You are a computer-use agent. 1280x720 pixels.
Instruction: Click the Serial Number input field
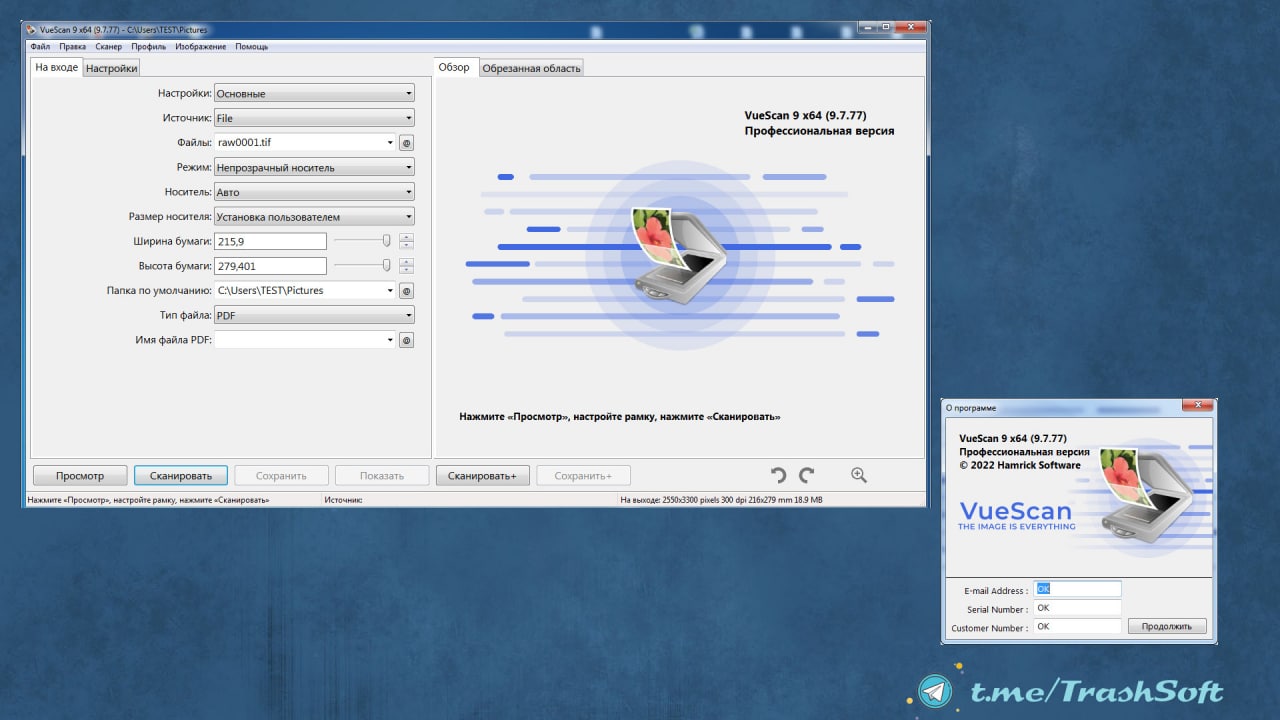coord(1077,608)
